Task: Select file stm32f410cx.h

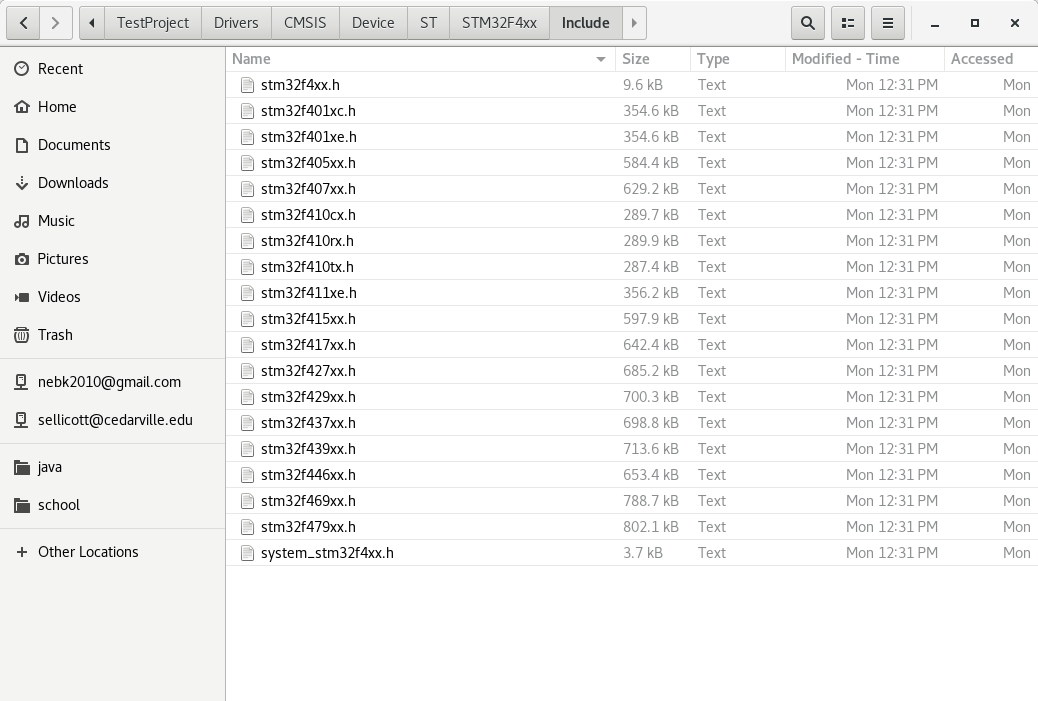Action: click(632, 215)
